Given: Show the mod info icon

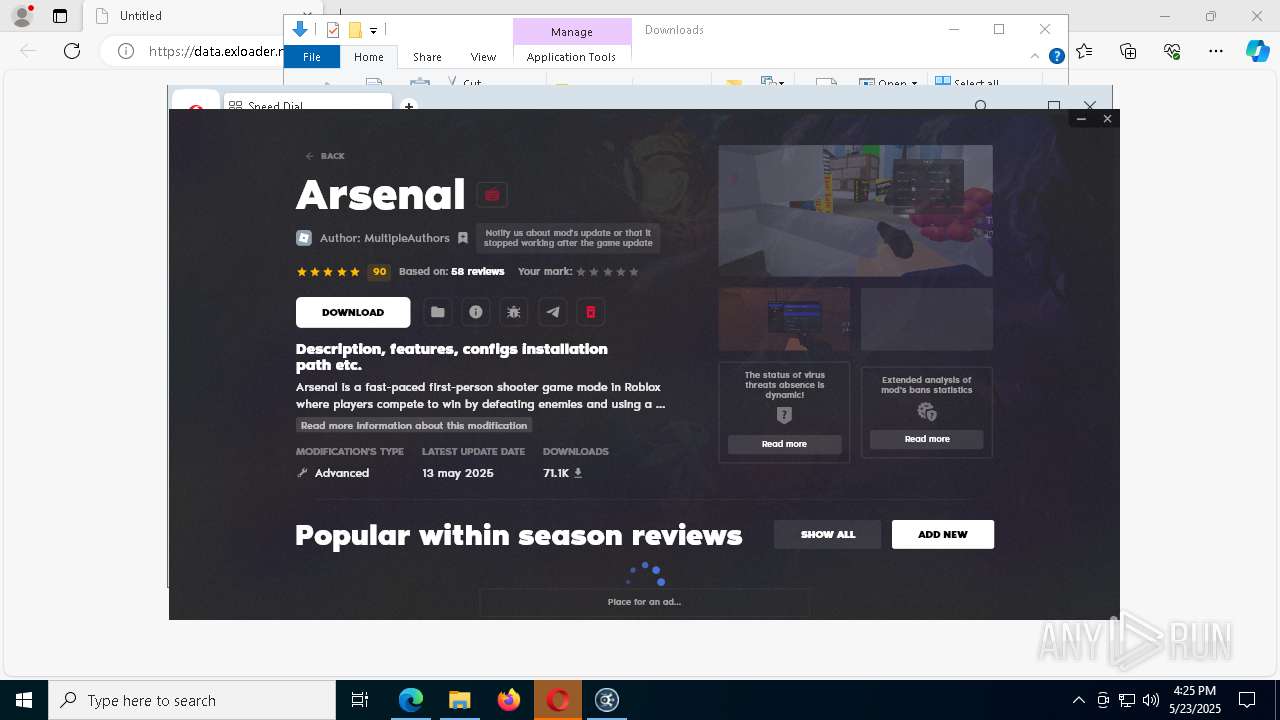Looking at the screenshot, I should pyautogui.click(x=476, y=312).
